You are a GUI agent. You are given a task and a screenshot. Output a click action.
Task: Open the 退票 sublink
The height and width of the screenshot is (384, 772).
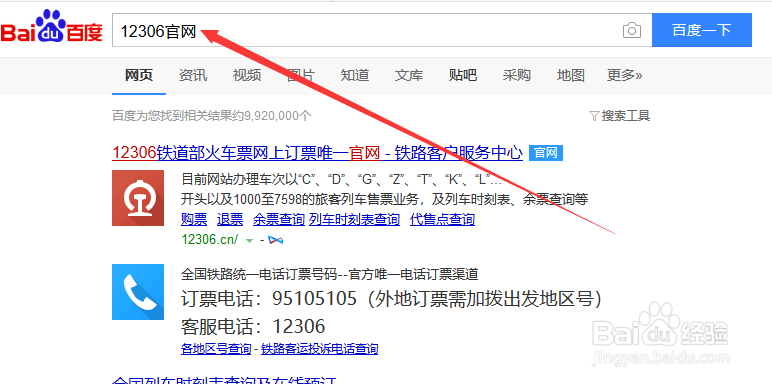tap(230, 219)
